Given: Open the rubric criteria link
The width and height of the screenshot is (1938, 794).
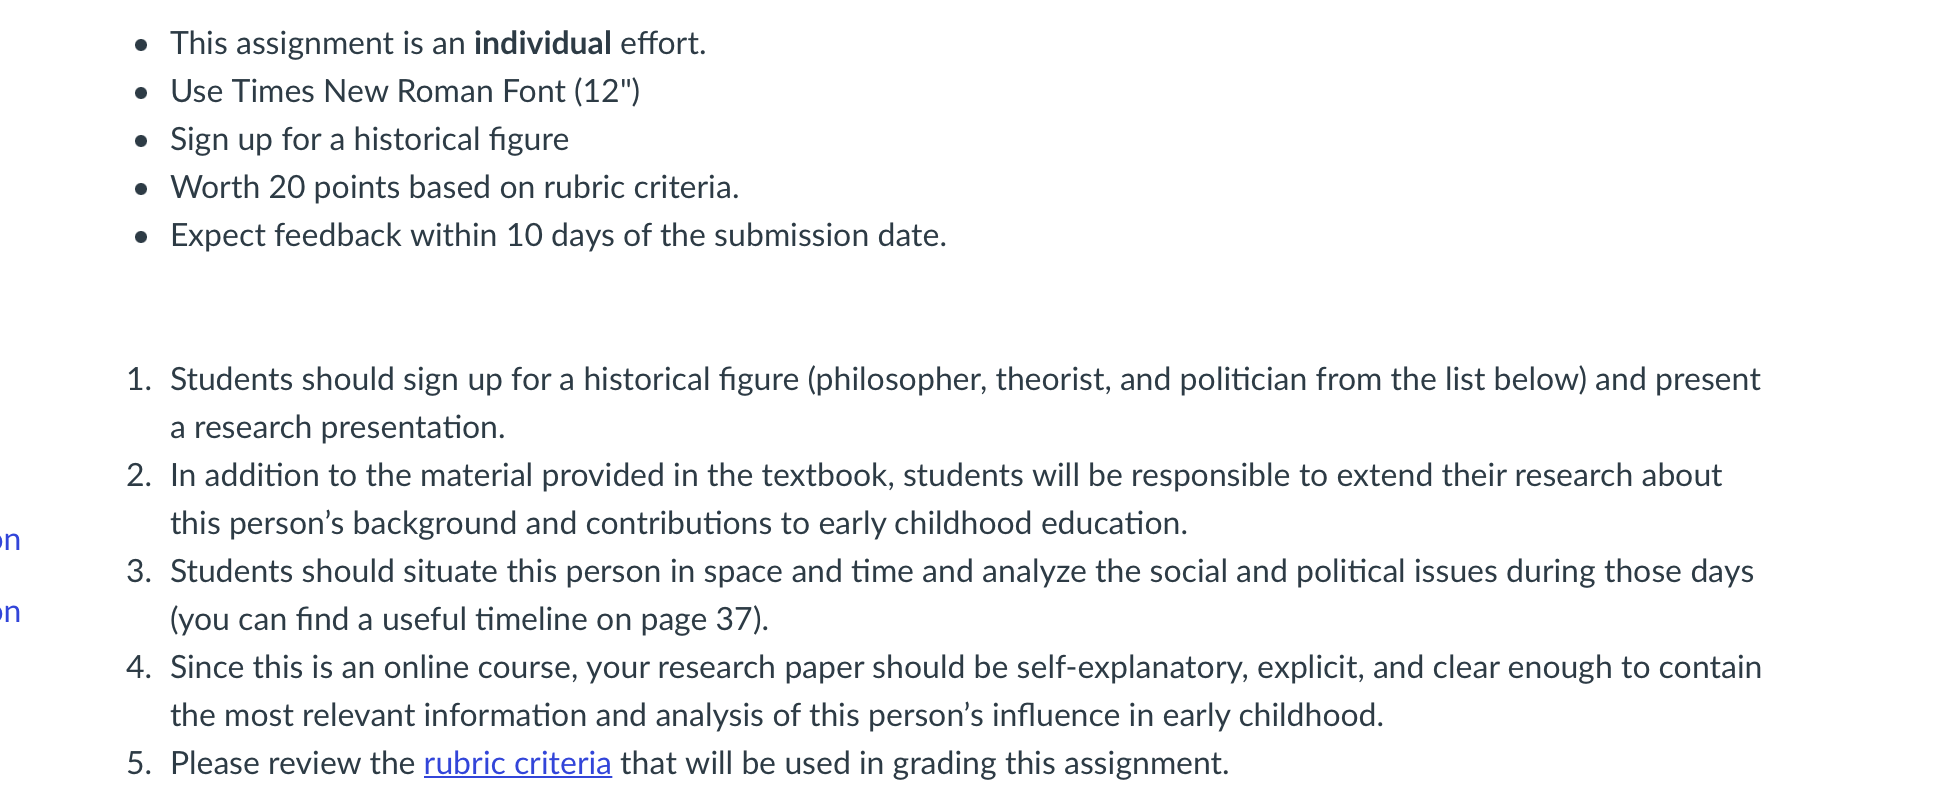Looking at the screenshot, I should click(x=517, y=763).
